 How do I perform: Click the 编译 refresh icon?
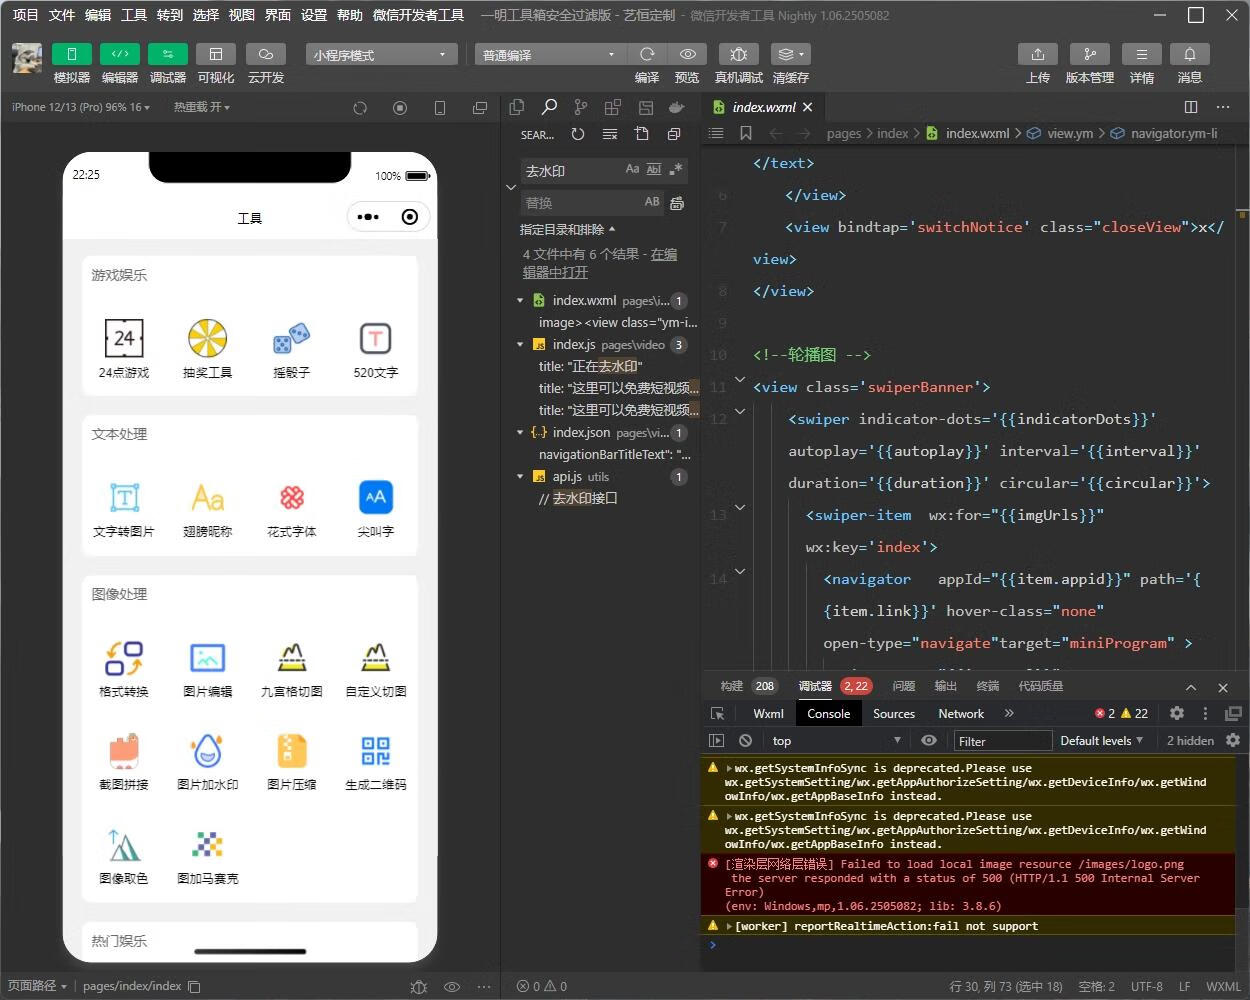tap(647, 54)
